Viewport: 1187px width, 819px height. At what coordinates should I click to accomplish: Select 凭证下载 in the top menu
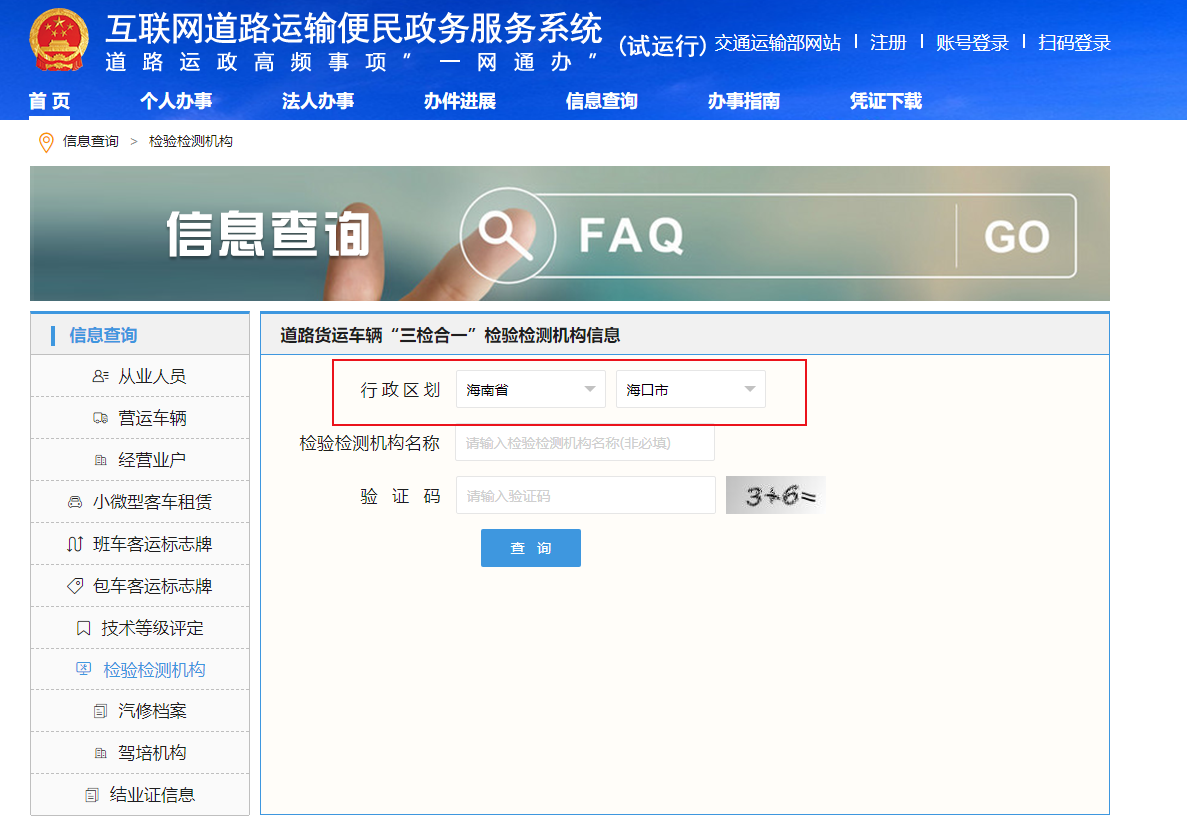pos(886,101)
